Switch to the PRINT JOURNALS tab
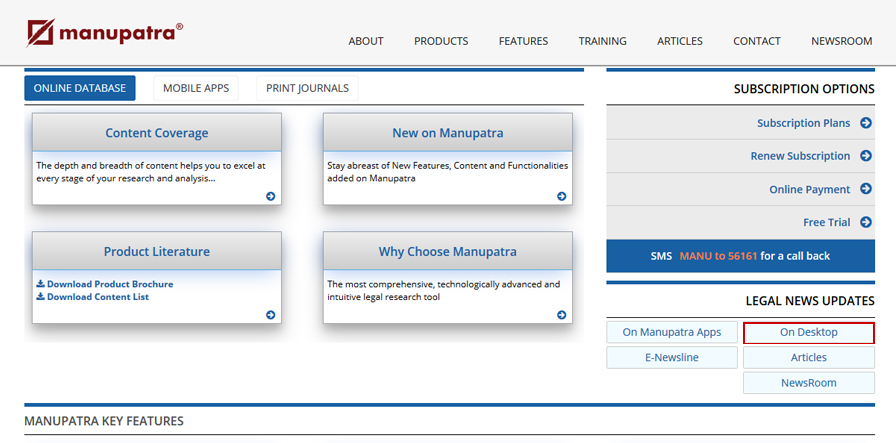Viewport: 896px width, 443px height. click(307, 88)
